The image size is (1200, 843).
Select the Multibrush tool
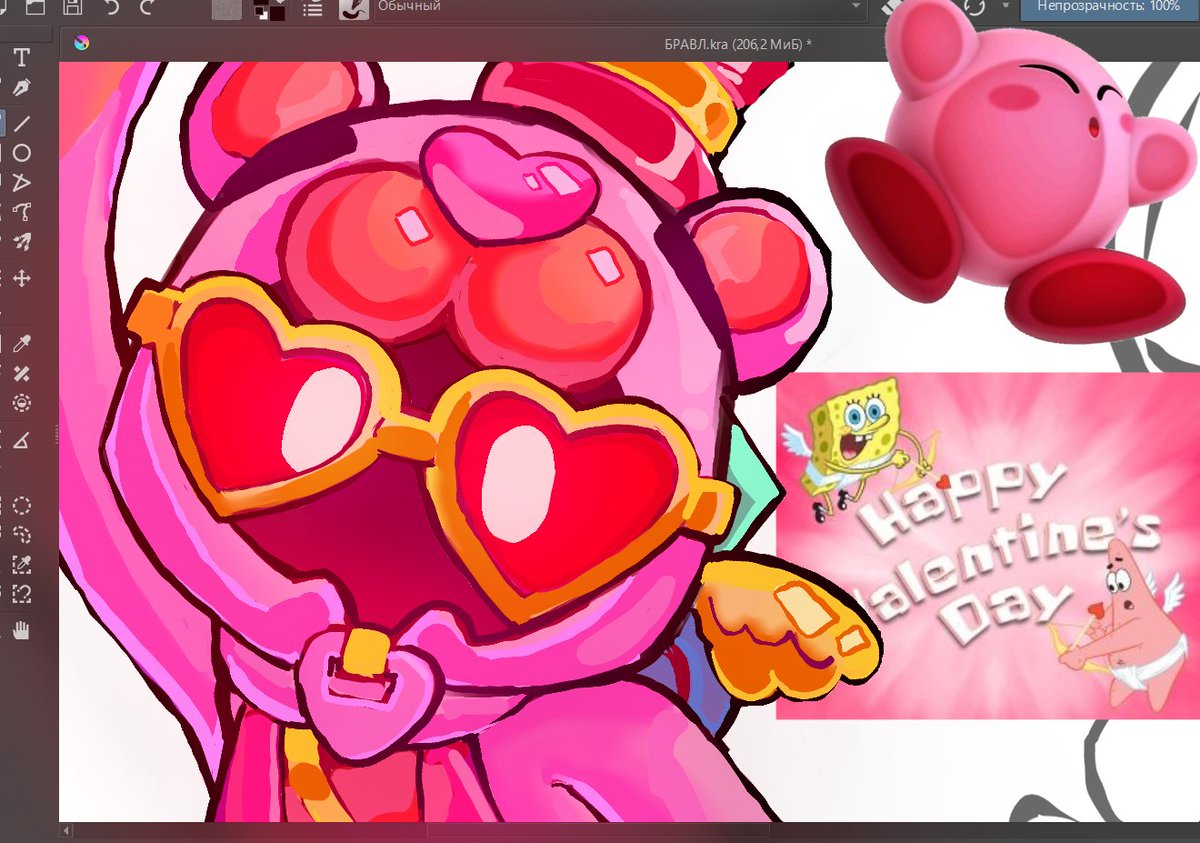point(21,241)
